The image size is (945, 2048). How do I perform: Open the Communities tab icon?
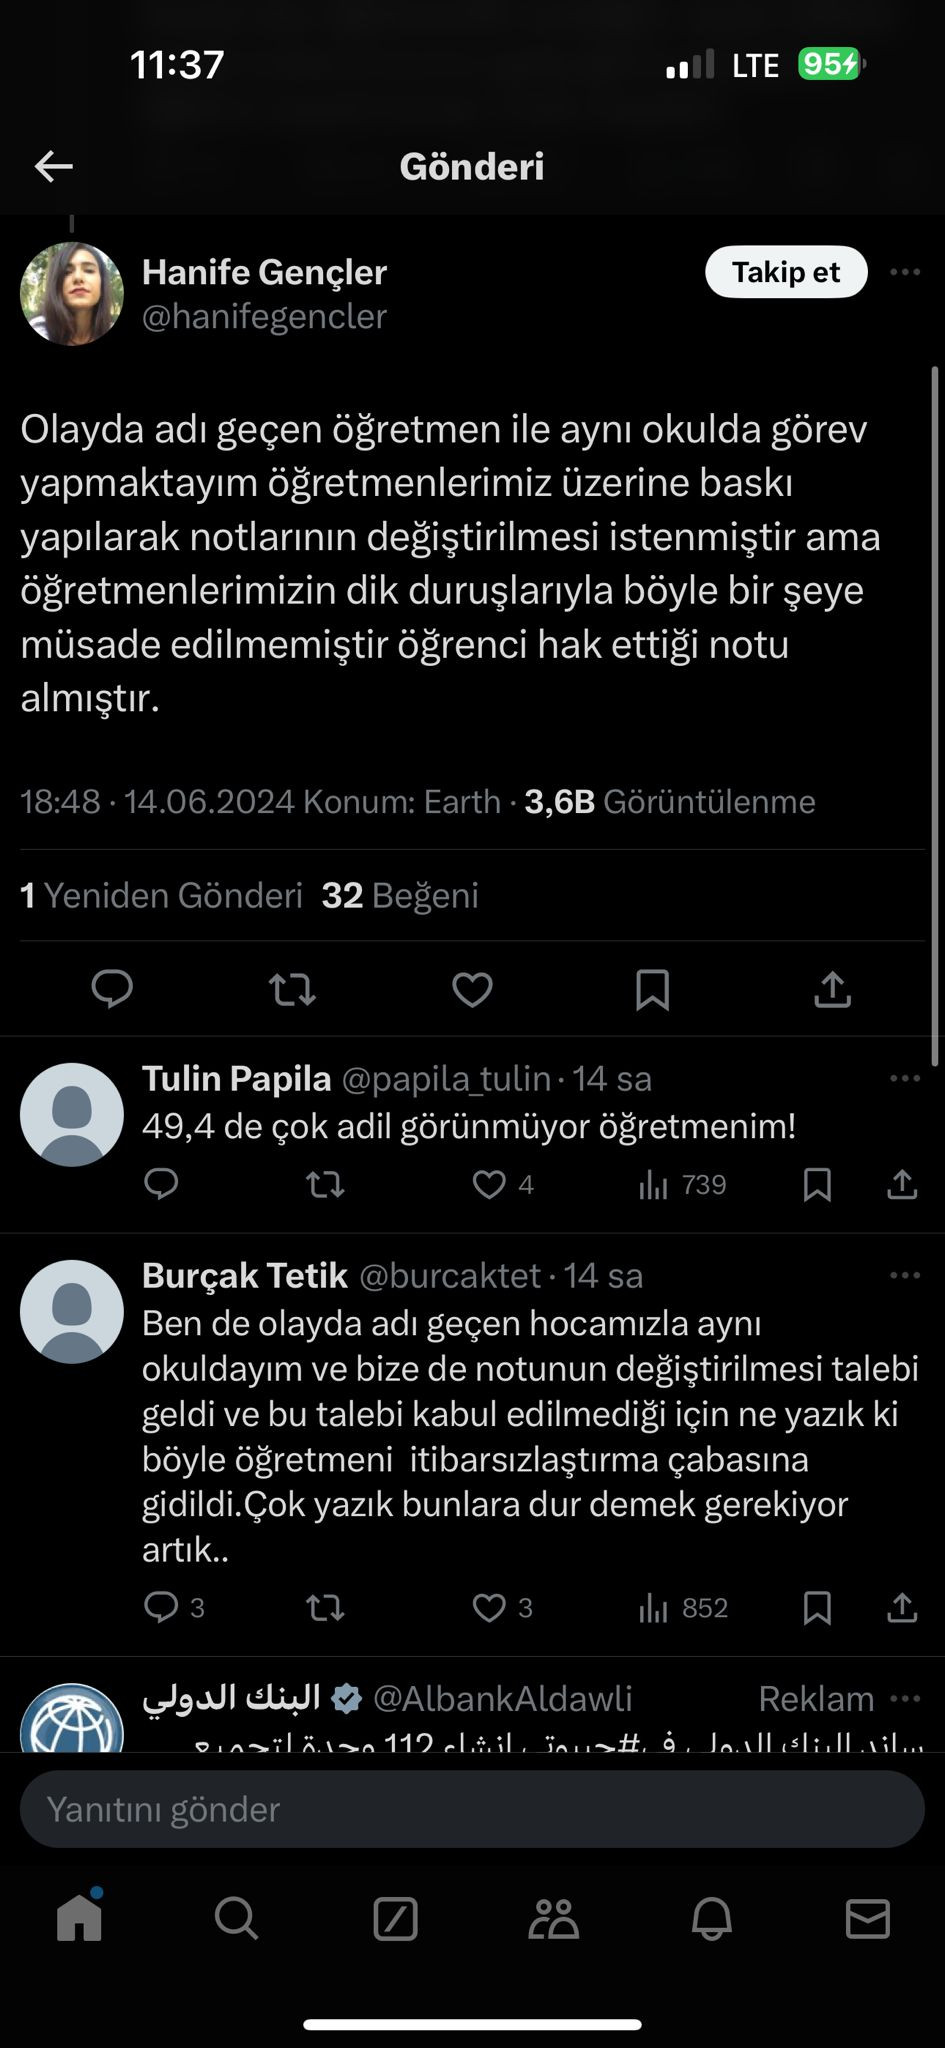(553, 1919)
